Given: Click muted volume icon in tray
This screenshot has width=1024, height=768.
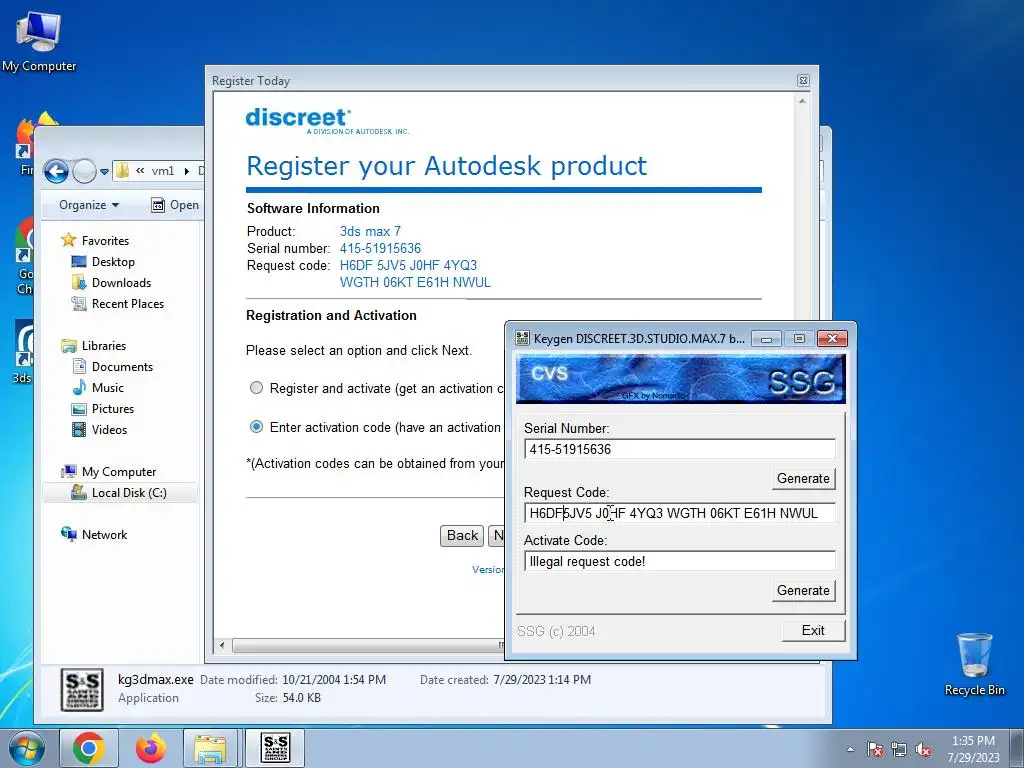Looking at the screenshot, I should [x=923, y=750].
